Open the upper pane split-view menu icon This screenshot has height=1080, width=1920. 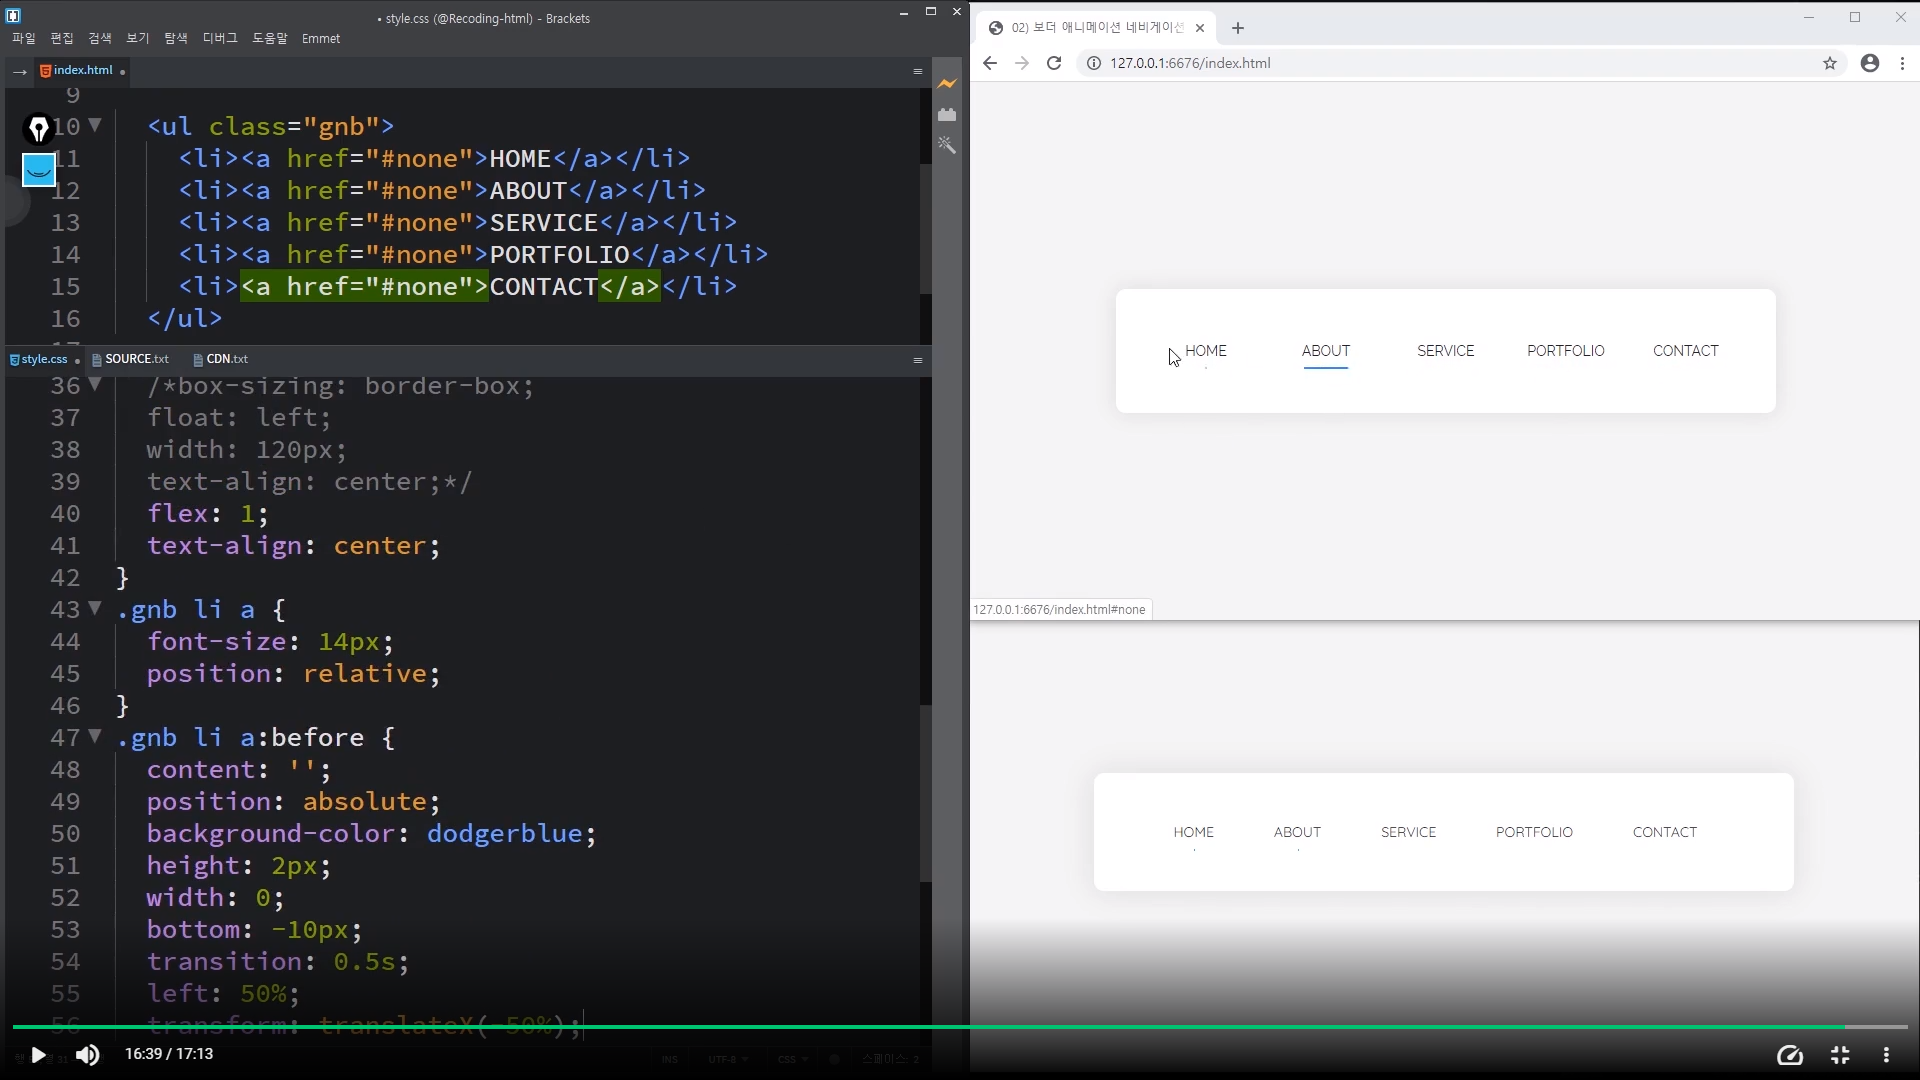917,71
